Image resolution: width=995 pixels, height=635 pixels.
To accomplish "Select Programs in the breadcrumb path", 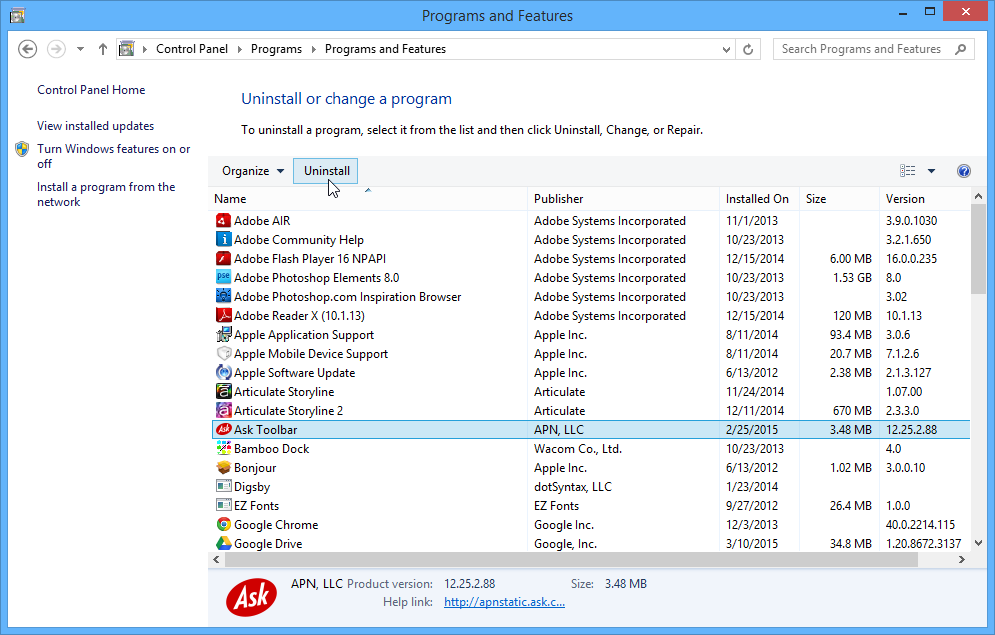I will tap(277, 48).
